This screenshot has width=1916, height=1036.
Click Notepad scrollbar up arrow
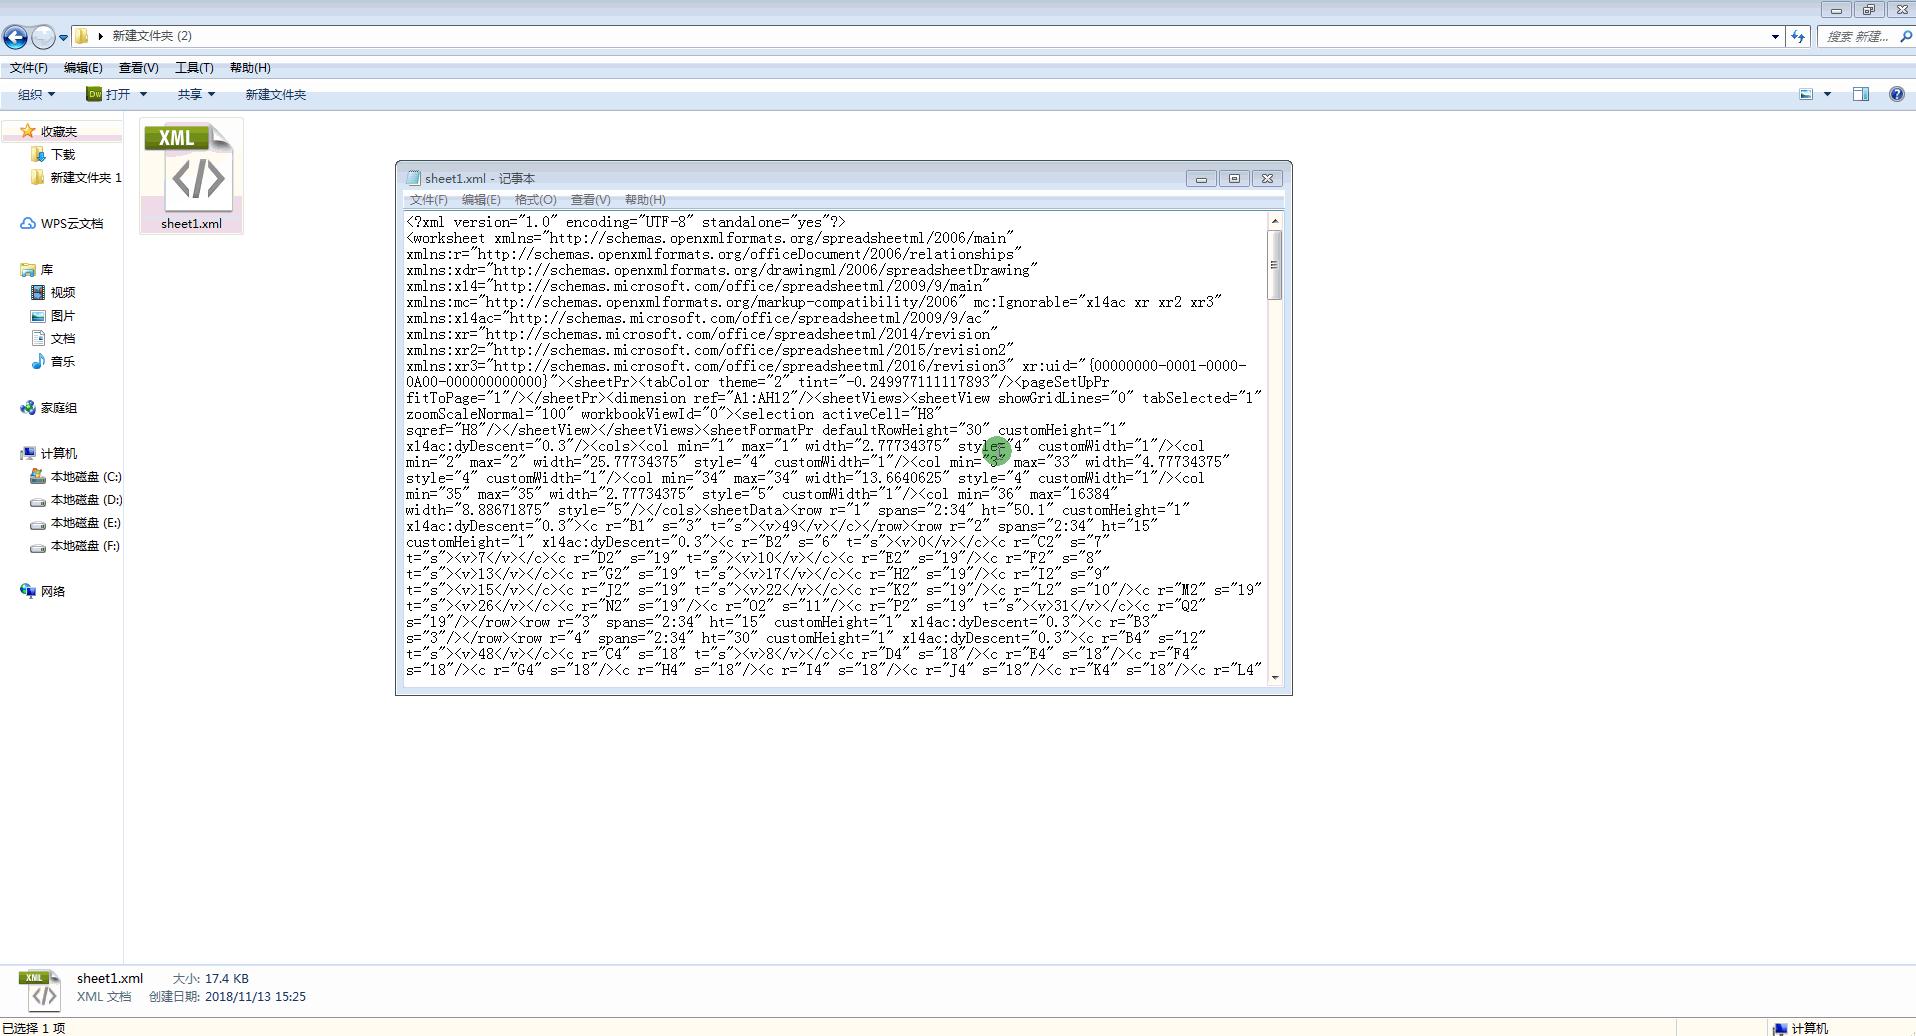[1275, 221]
